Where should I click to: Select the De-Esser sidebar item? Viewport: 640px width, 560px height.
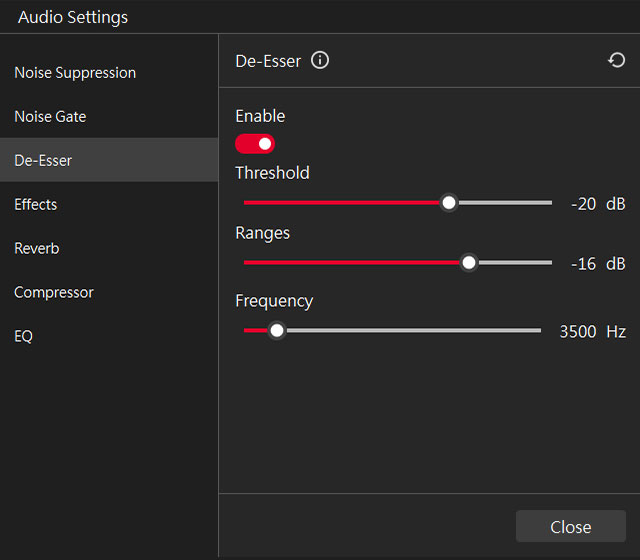(x=109, y=160)
